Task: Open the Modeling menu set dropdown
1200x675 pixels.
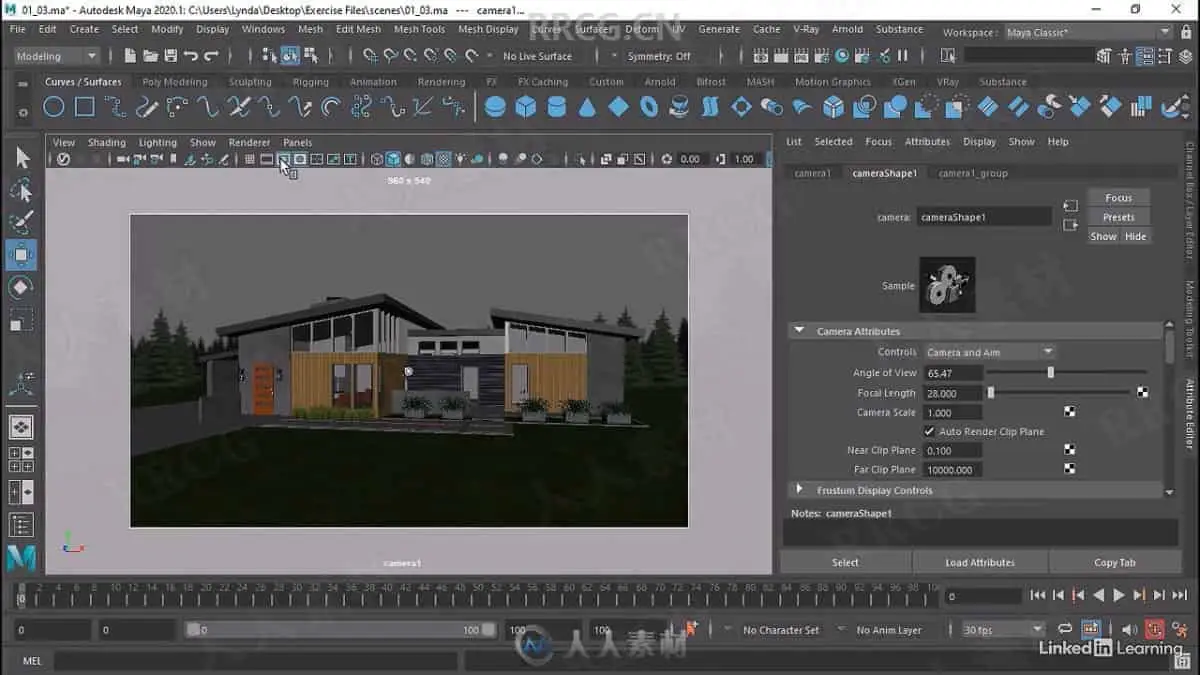Action: coord(55,56)
